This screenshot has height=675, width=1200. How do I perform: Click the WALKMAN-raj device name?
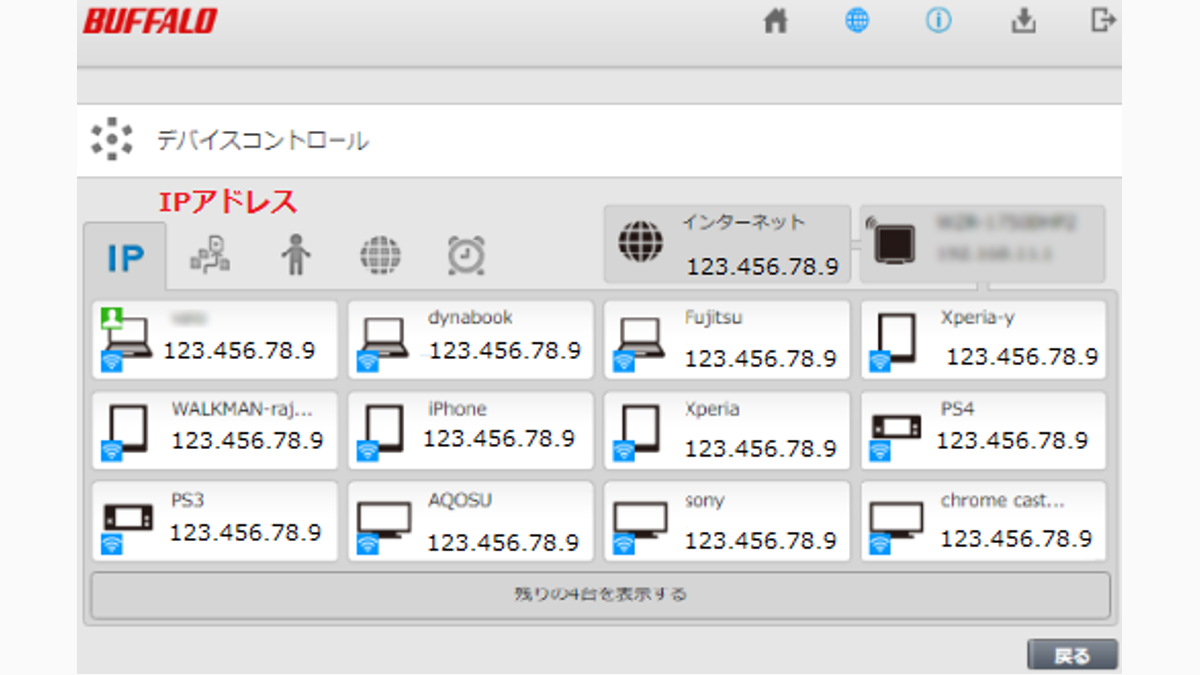tap(242, 409)
